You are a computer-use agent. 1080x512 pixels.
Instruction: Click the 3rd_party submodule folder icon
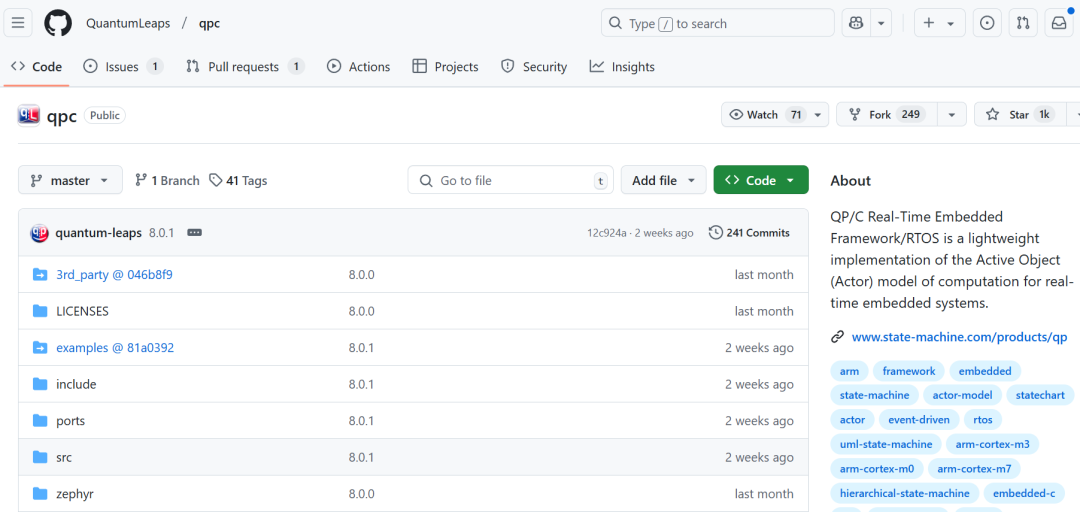[40, 275]
